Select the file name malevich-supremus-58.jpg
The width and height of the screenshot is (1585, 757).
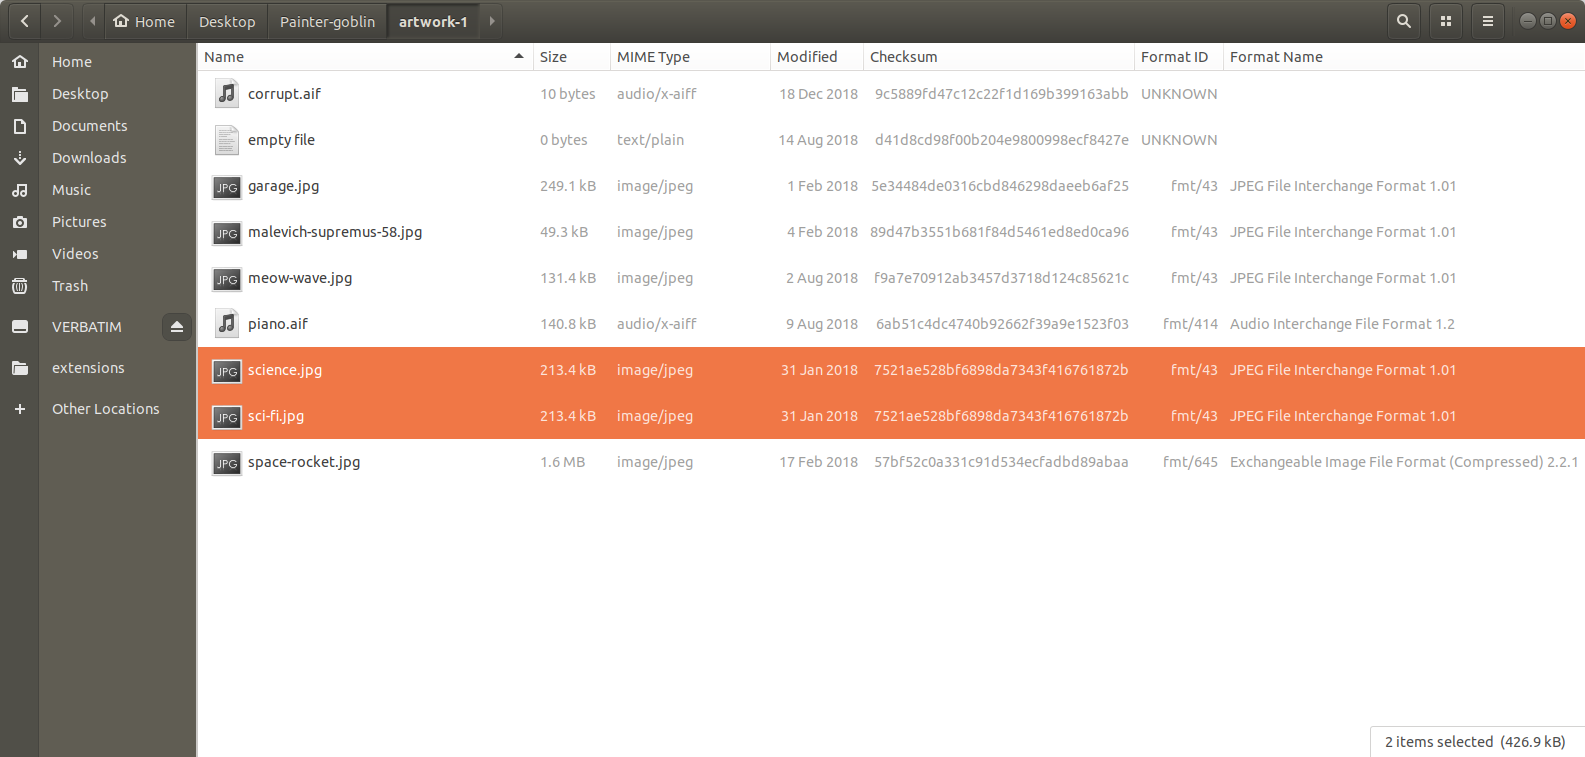335,232
